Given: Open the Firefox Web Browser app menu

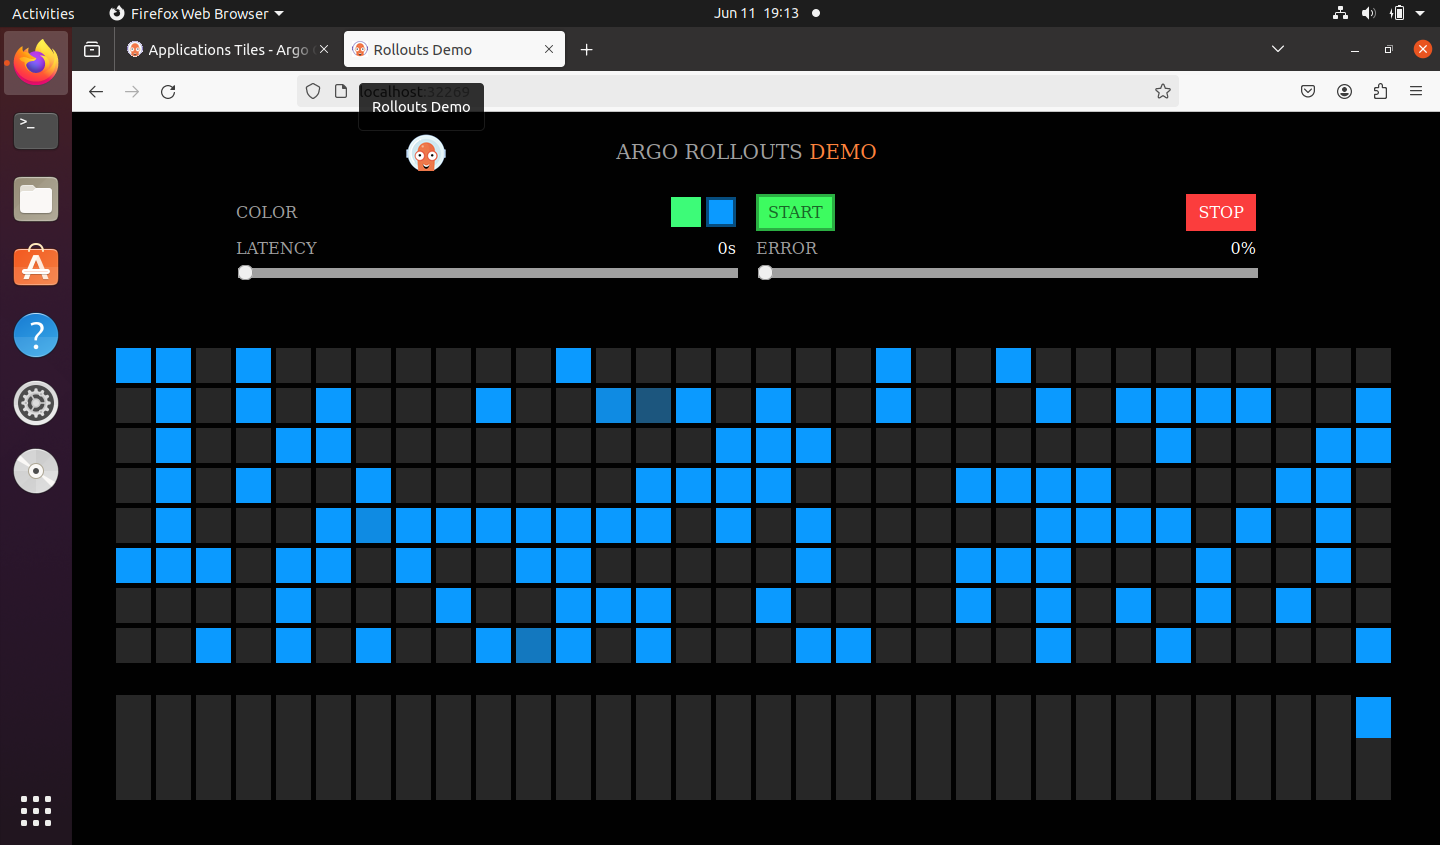Looking at the screenshot, I should pyautogui.click(x=196, y=14).
